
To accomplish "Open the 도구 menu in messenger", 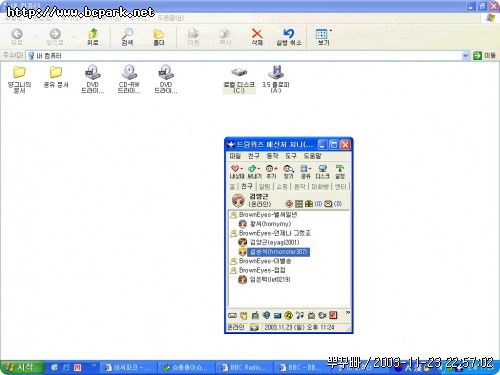I will [291, 156].
